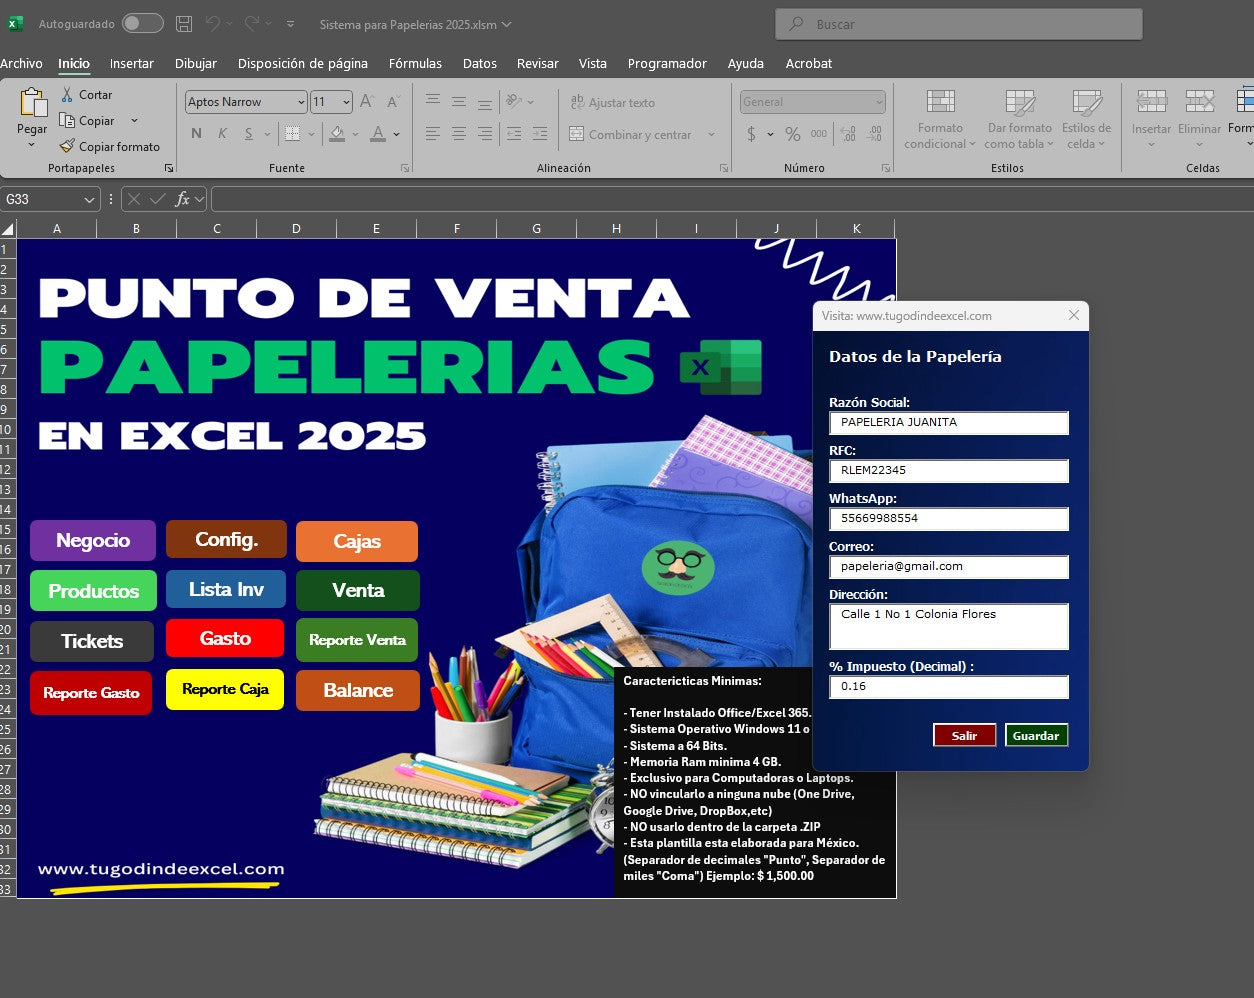1254x998 pixels.
Task: Click Formato condicional icon
Action: (x=940, y=102)
